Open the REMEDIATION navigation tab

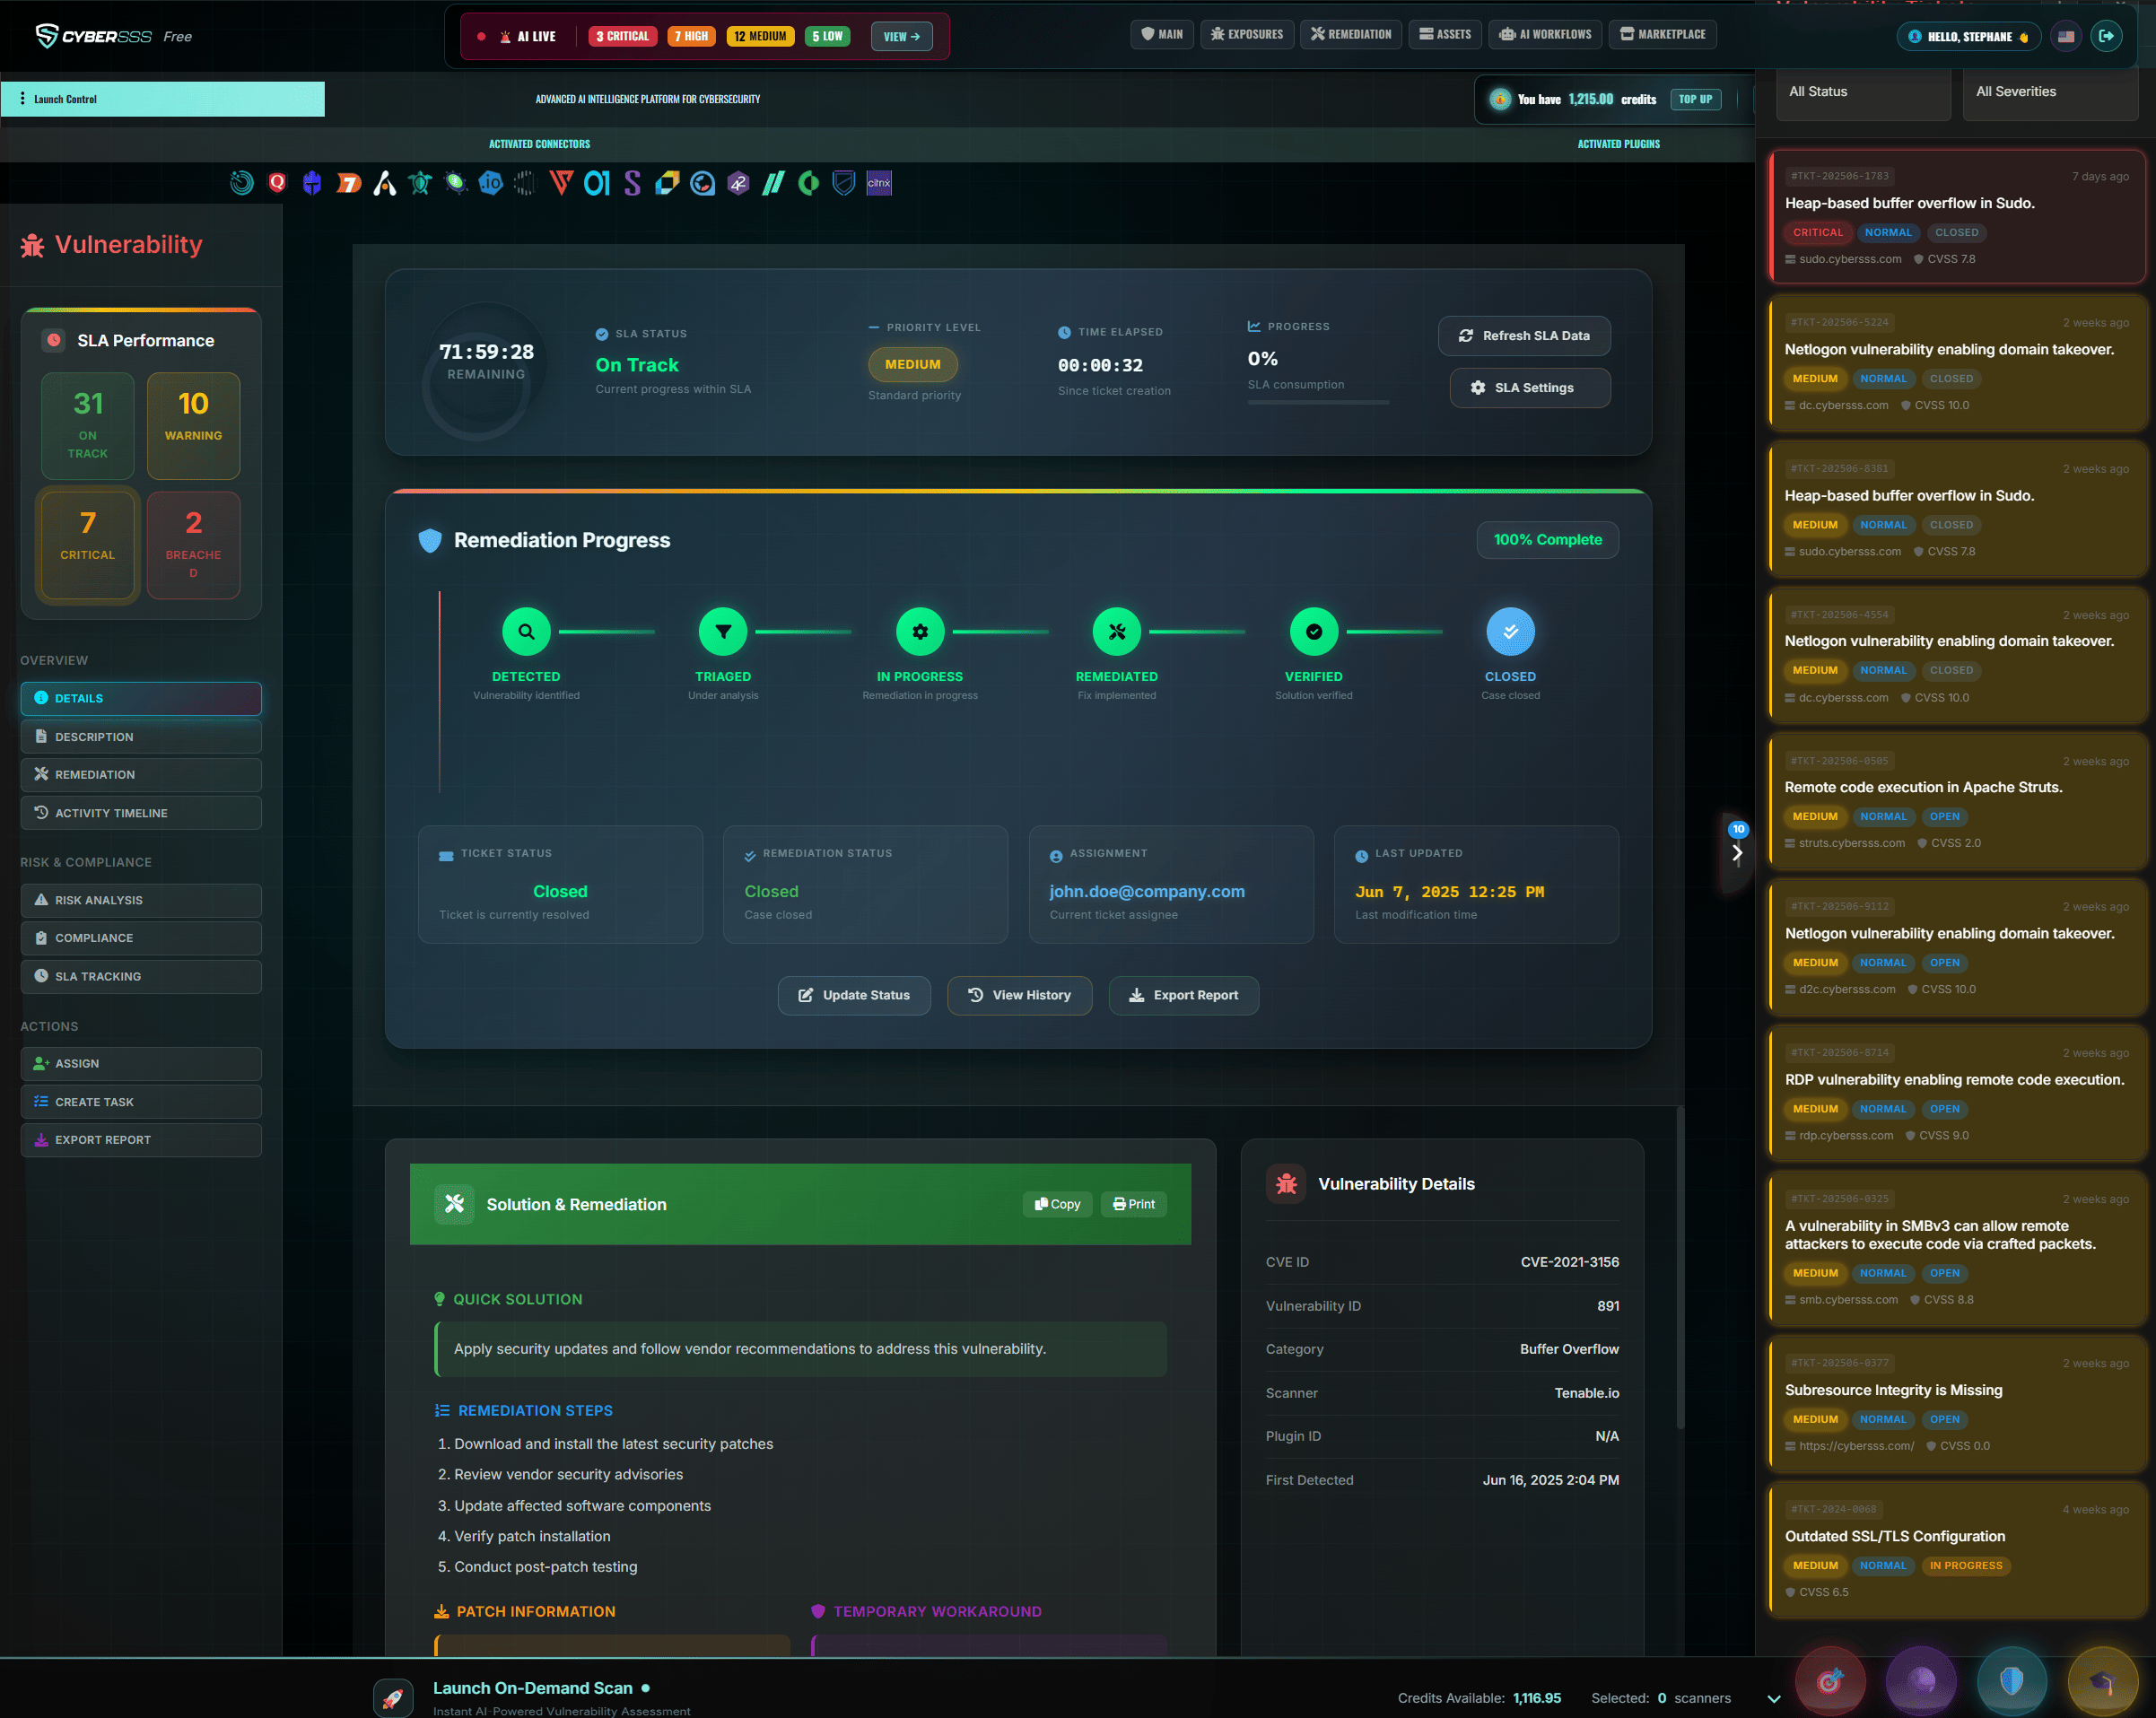1351,34
